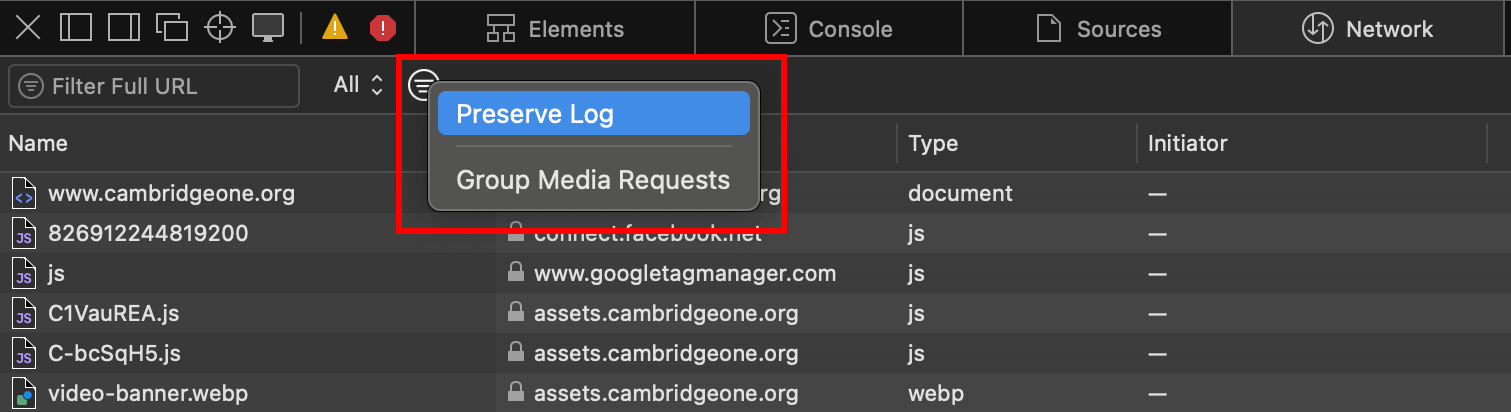Click connect.facebook.net domain cell

coord(647,234)
